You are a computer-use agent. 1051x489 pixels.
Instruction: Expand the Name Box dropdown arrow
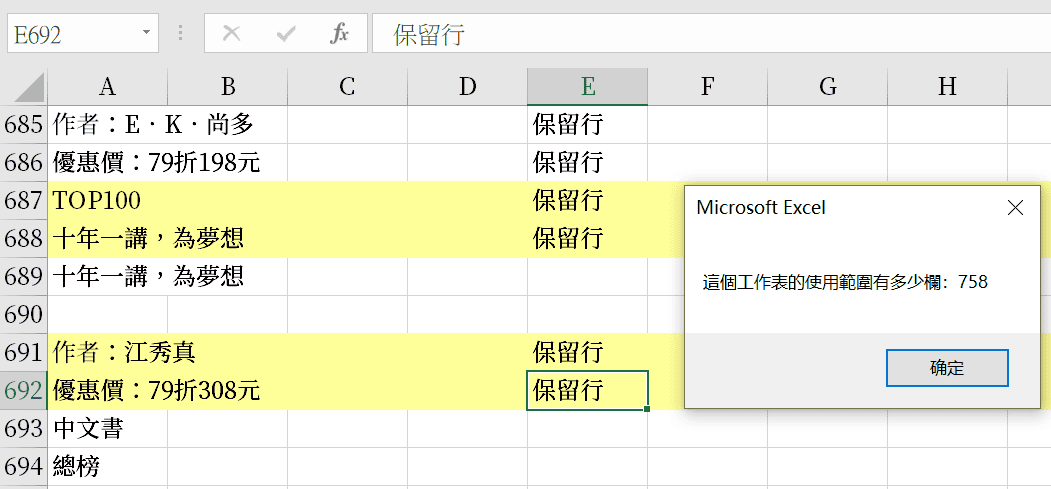tap(146, 33)
